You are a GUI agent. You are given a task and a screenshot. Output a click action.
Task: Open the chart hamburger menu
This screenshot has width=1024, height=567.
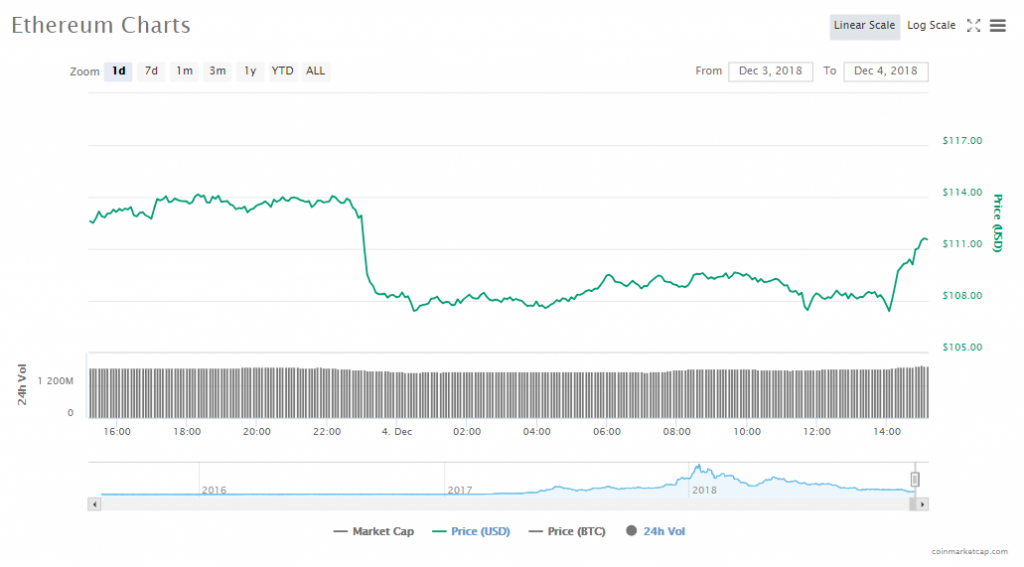pyautogui.click(x=997, y=26)
